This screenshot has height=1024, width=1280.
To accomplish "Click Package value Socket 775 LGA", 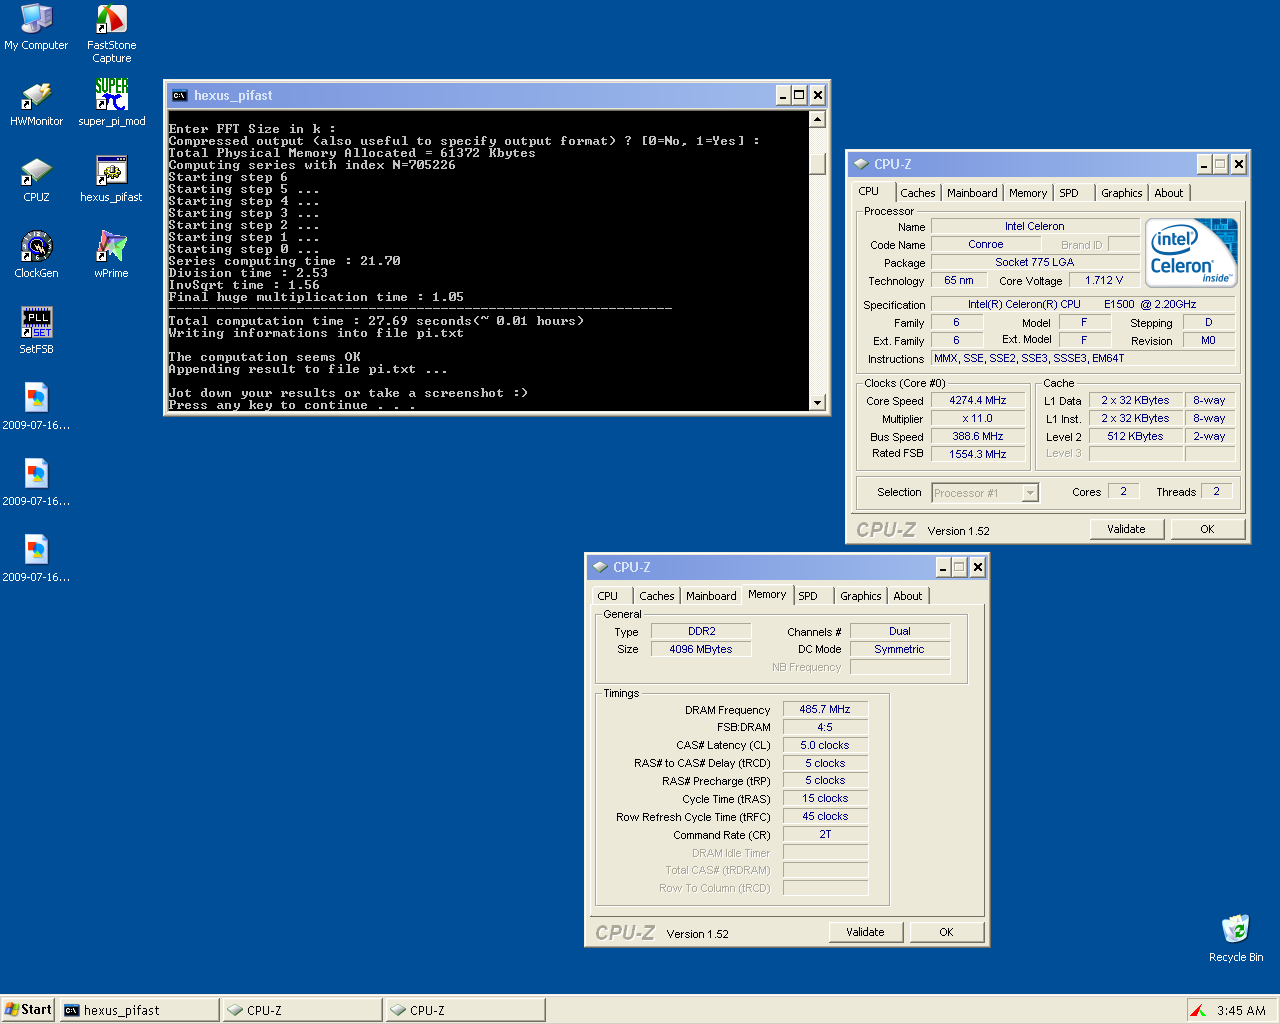I will click(1035, 262).
